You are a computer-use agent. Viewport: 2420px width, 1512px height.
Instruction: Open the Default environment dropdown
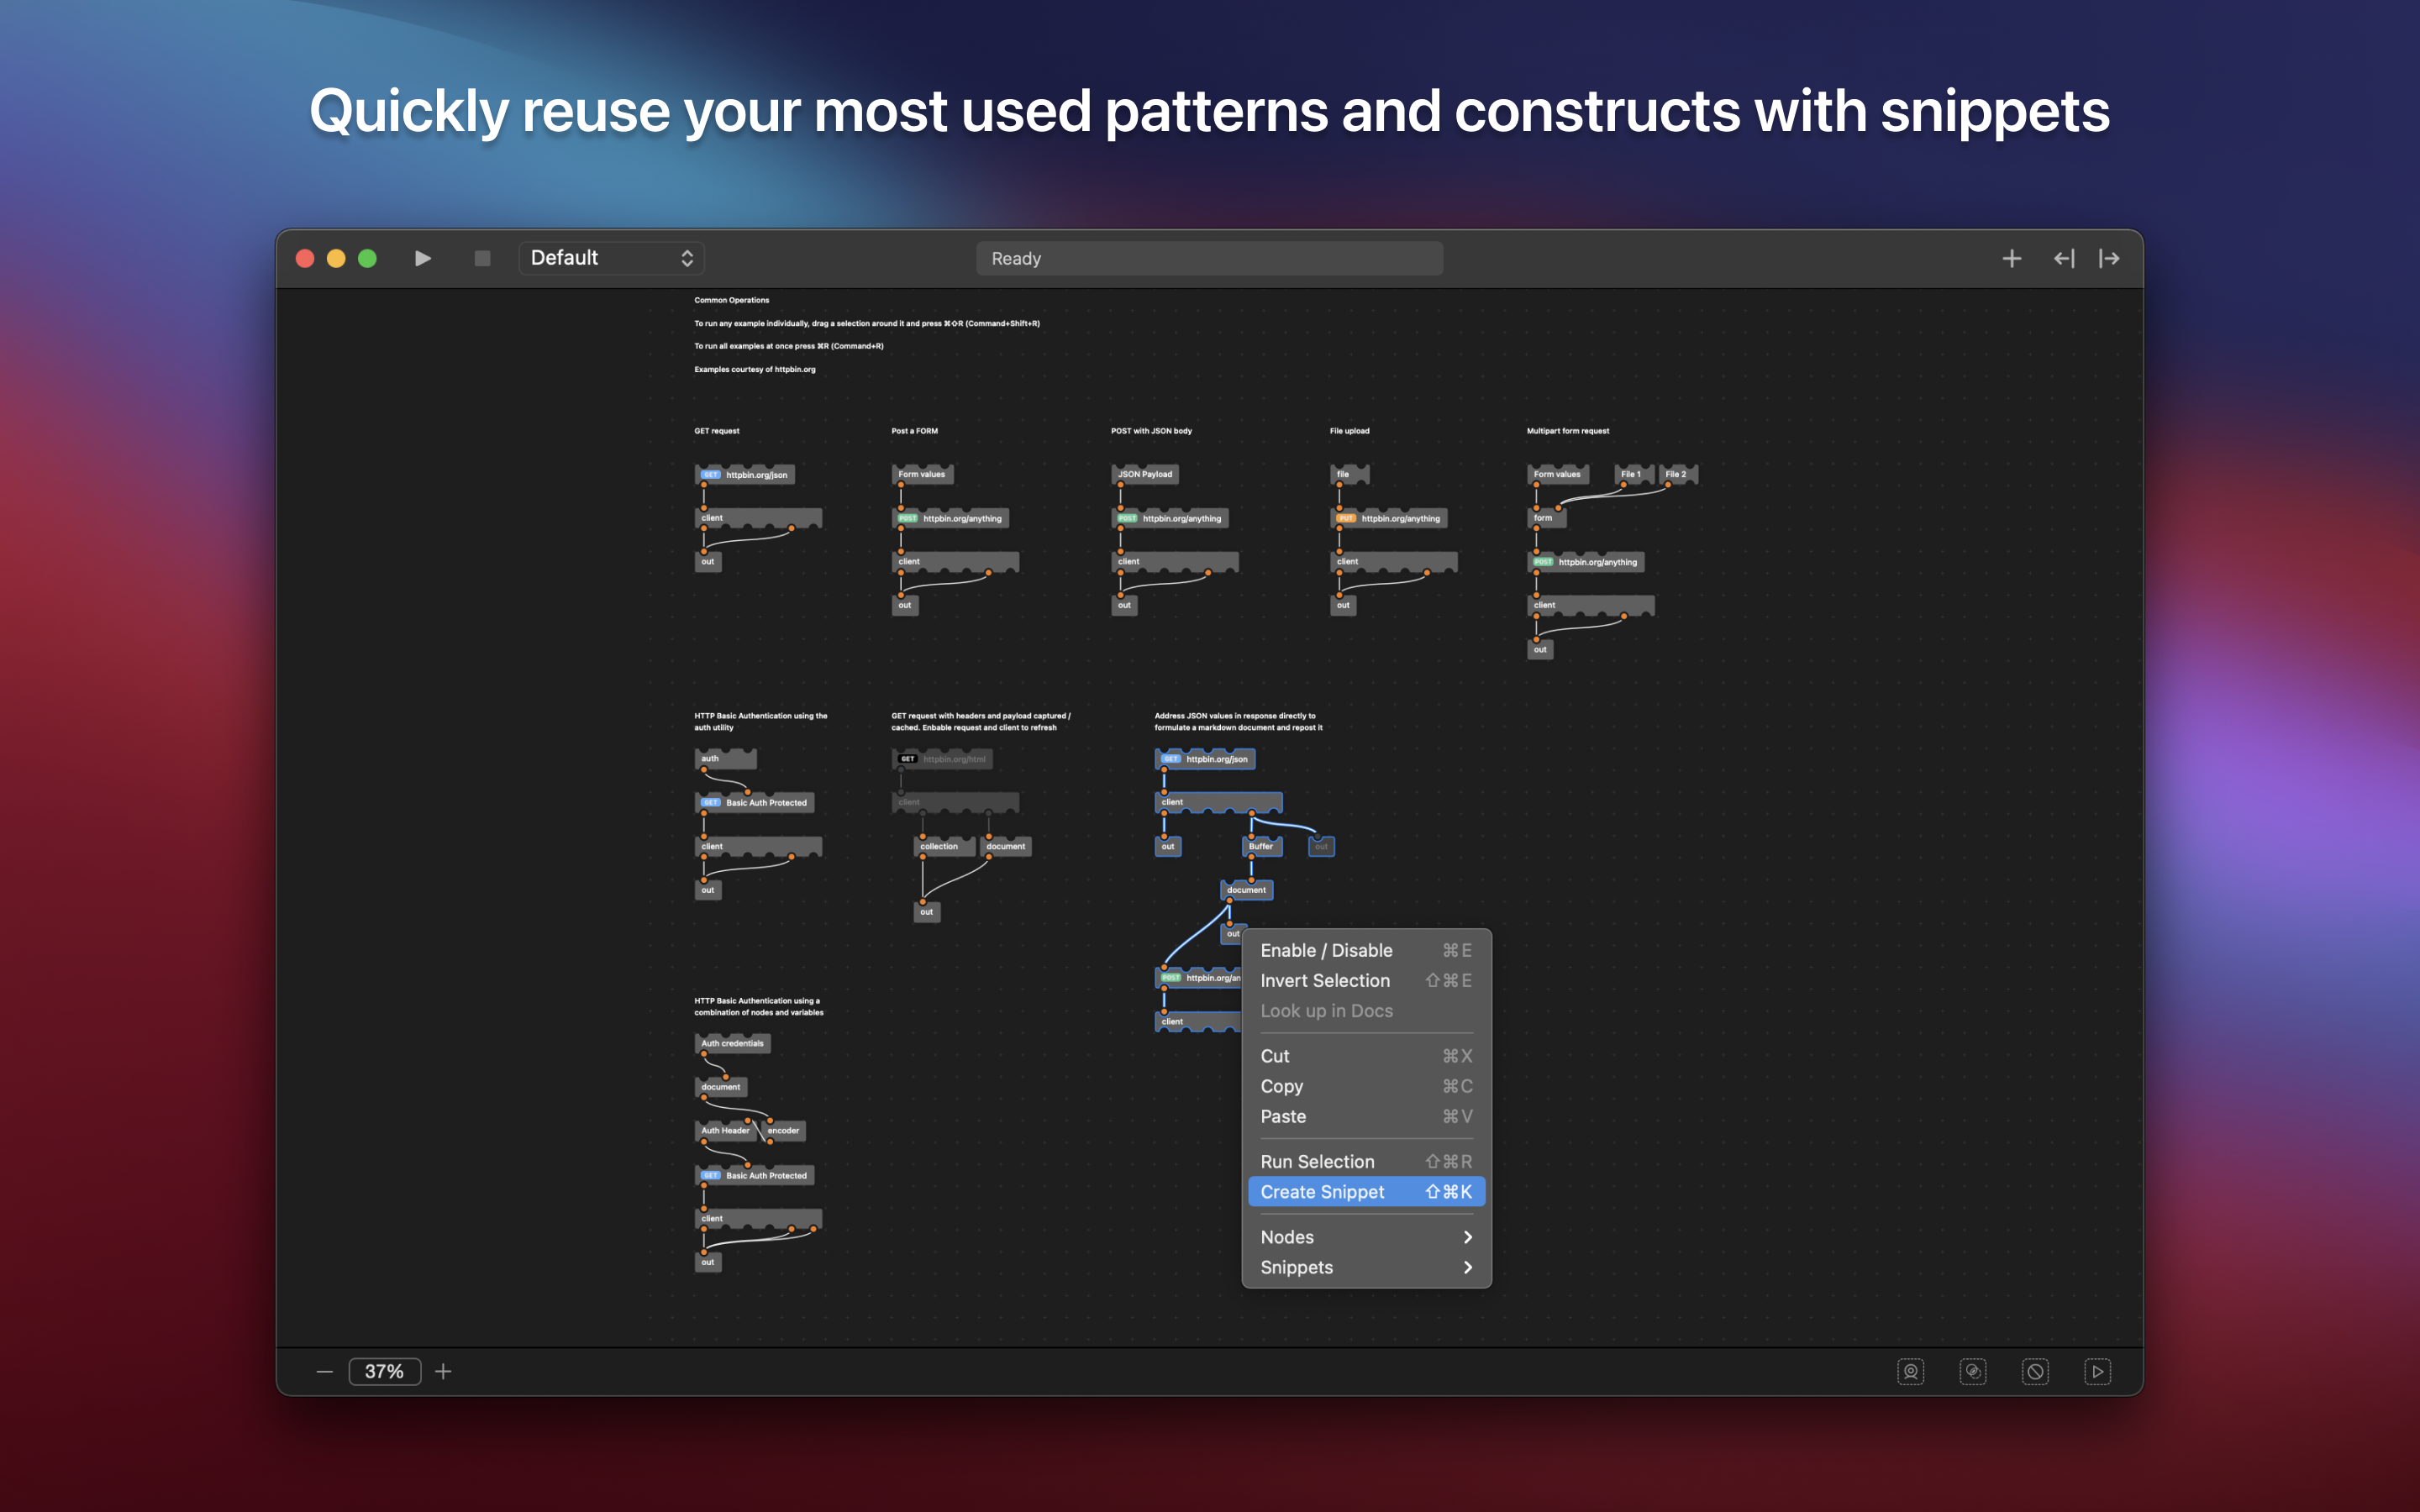tap(611, 258)
